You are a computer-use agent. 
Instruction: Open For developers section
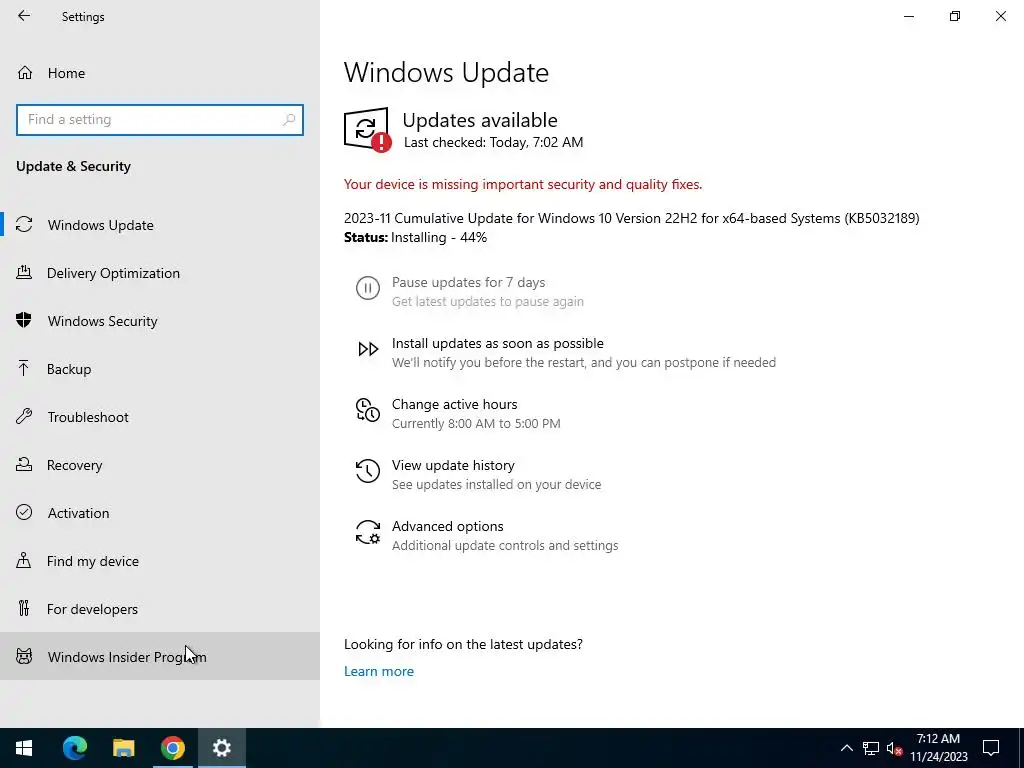[159, 609]
